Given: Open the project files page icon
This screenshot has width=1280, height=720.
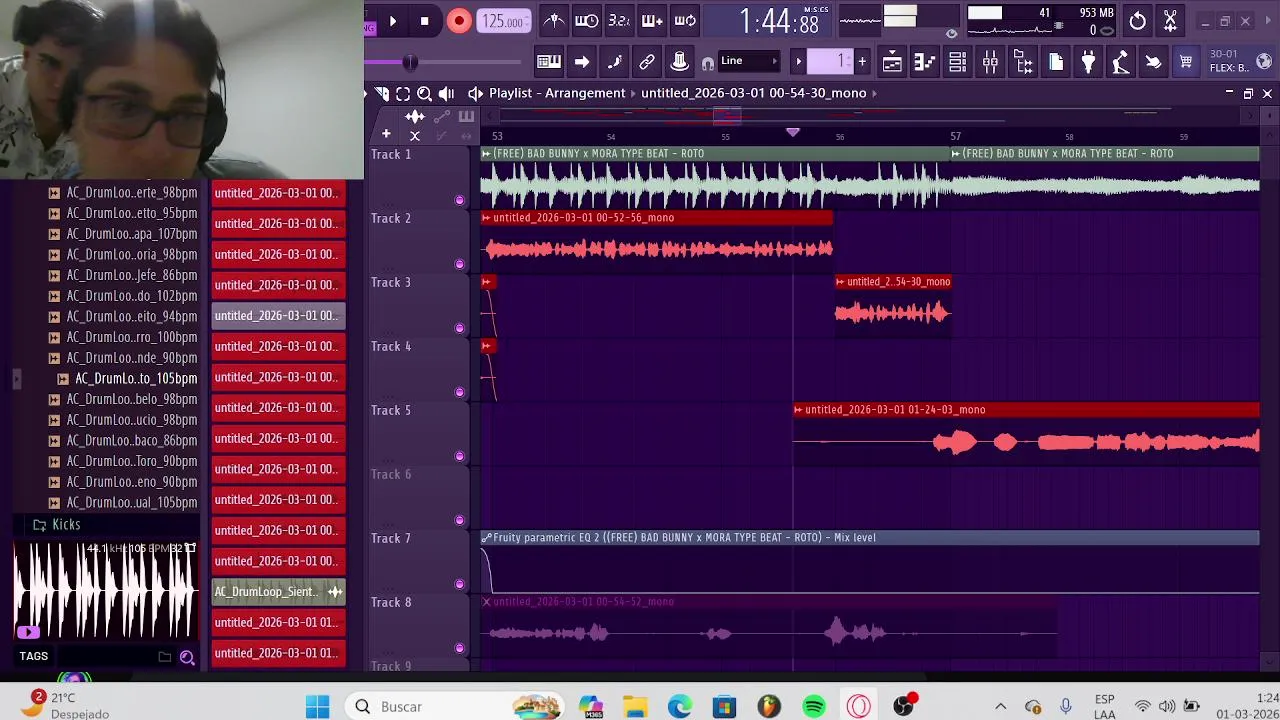Looking at the screenshot, I should [1056, 62].
